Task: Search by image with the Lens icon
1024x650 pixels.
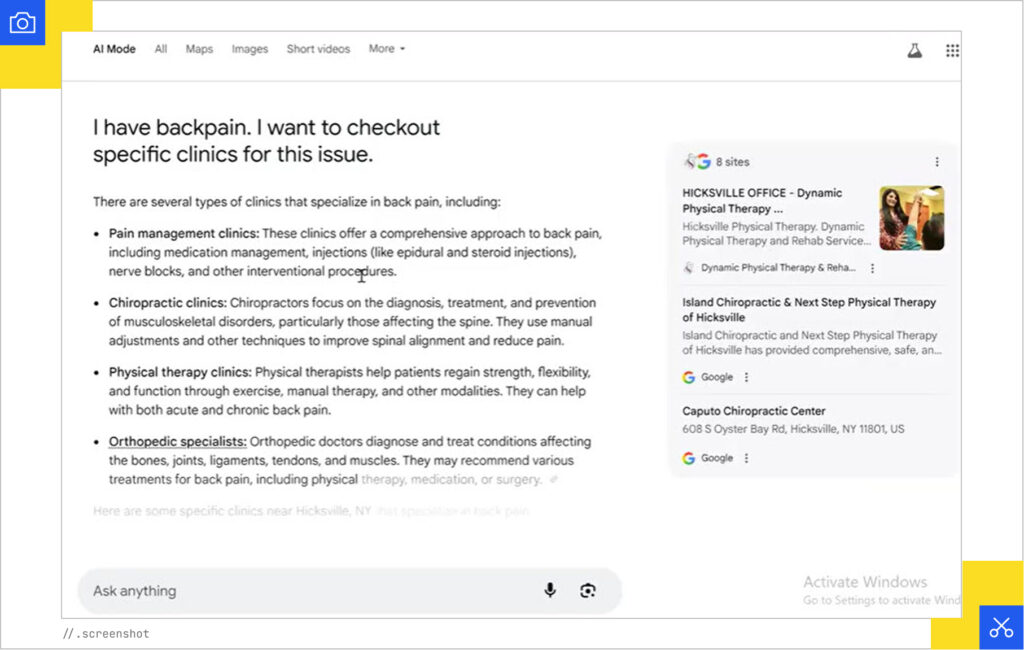Action: pos(587,590)
